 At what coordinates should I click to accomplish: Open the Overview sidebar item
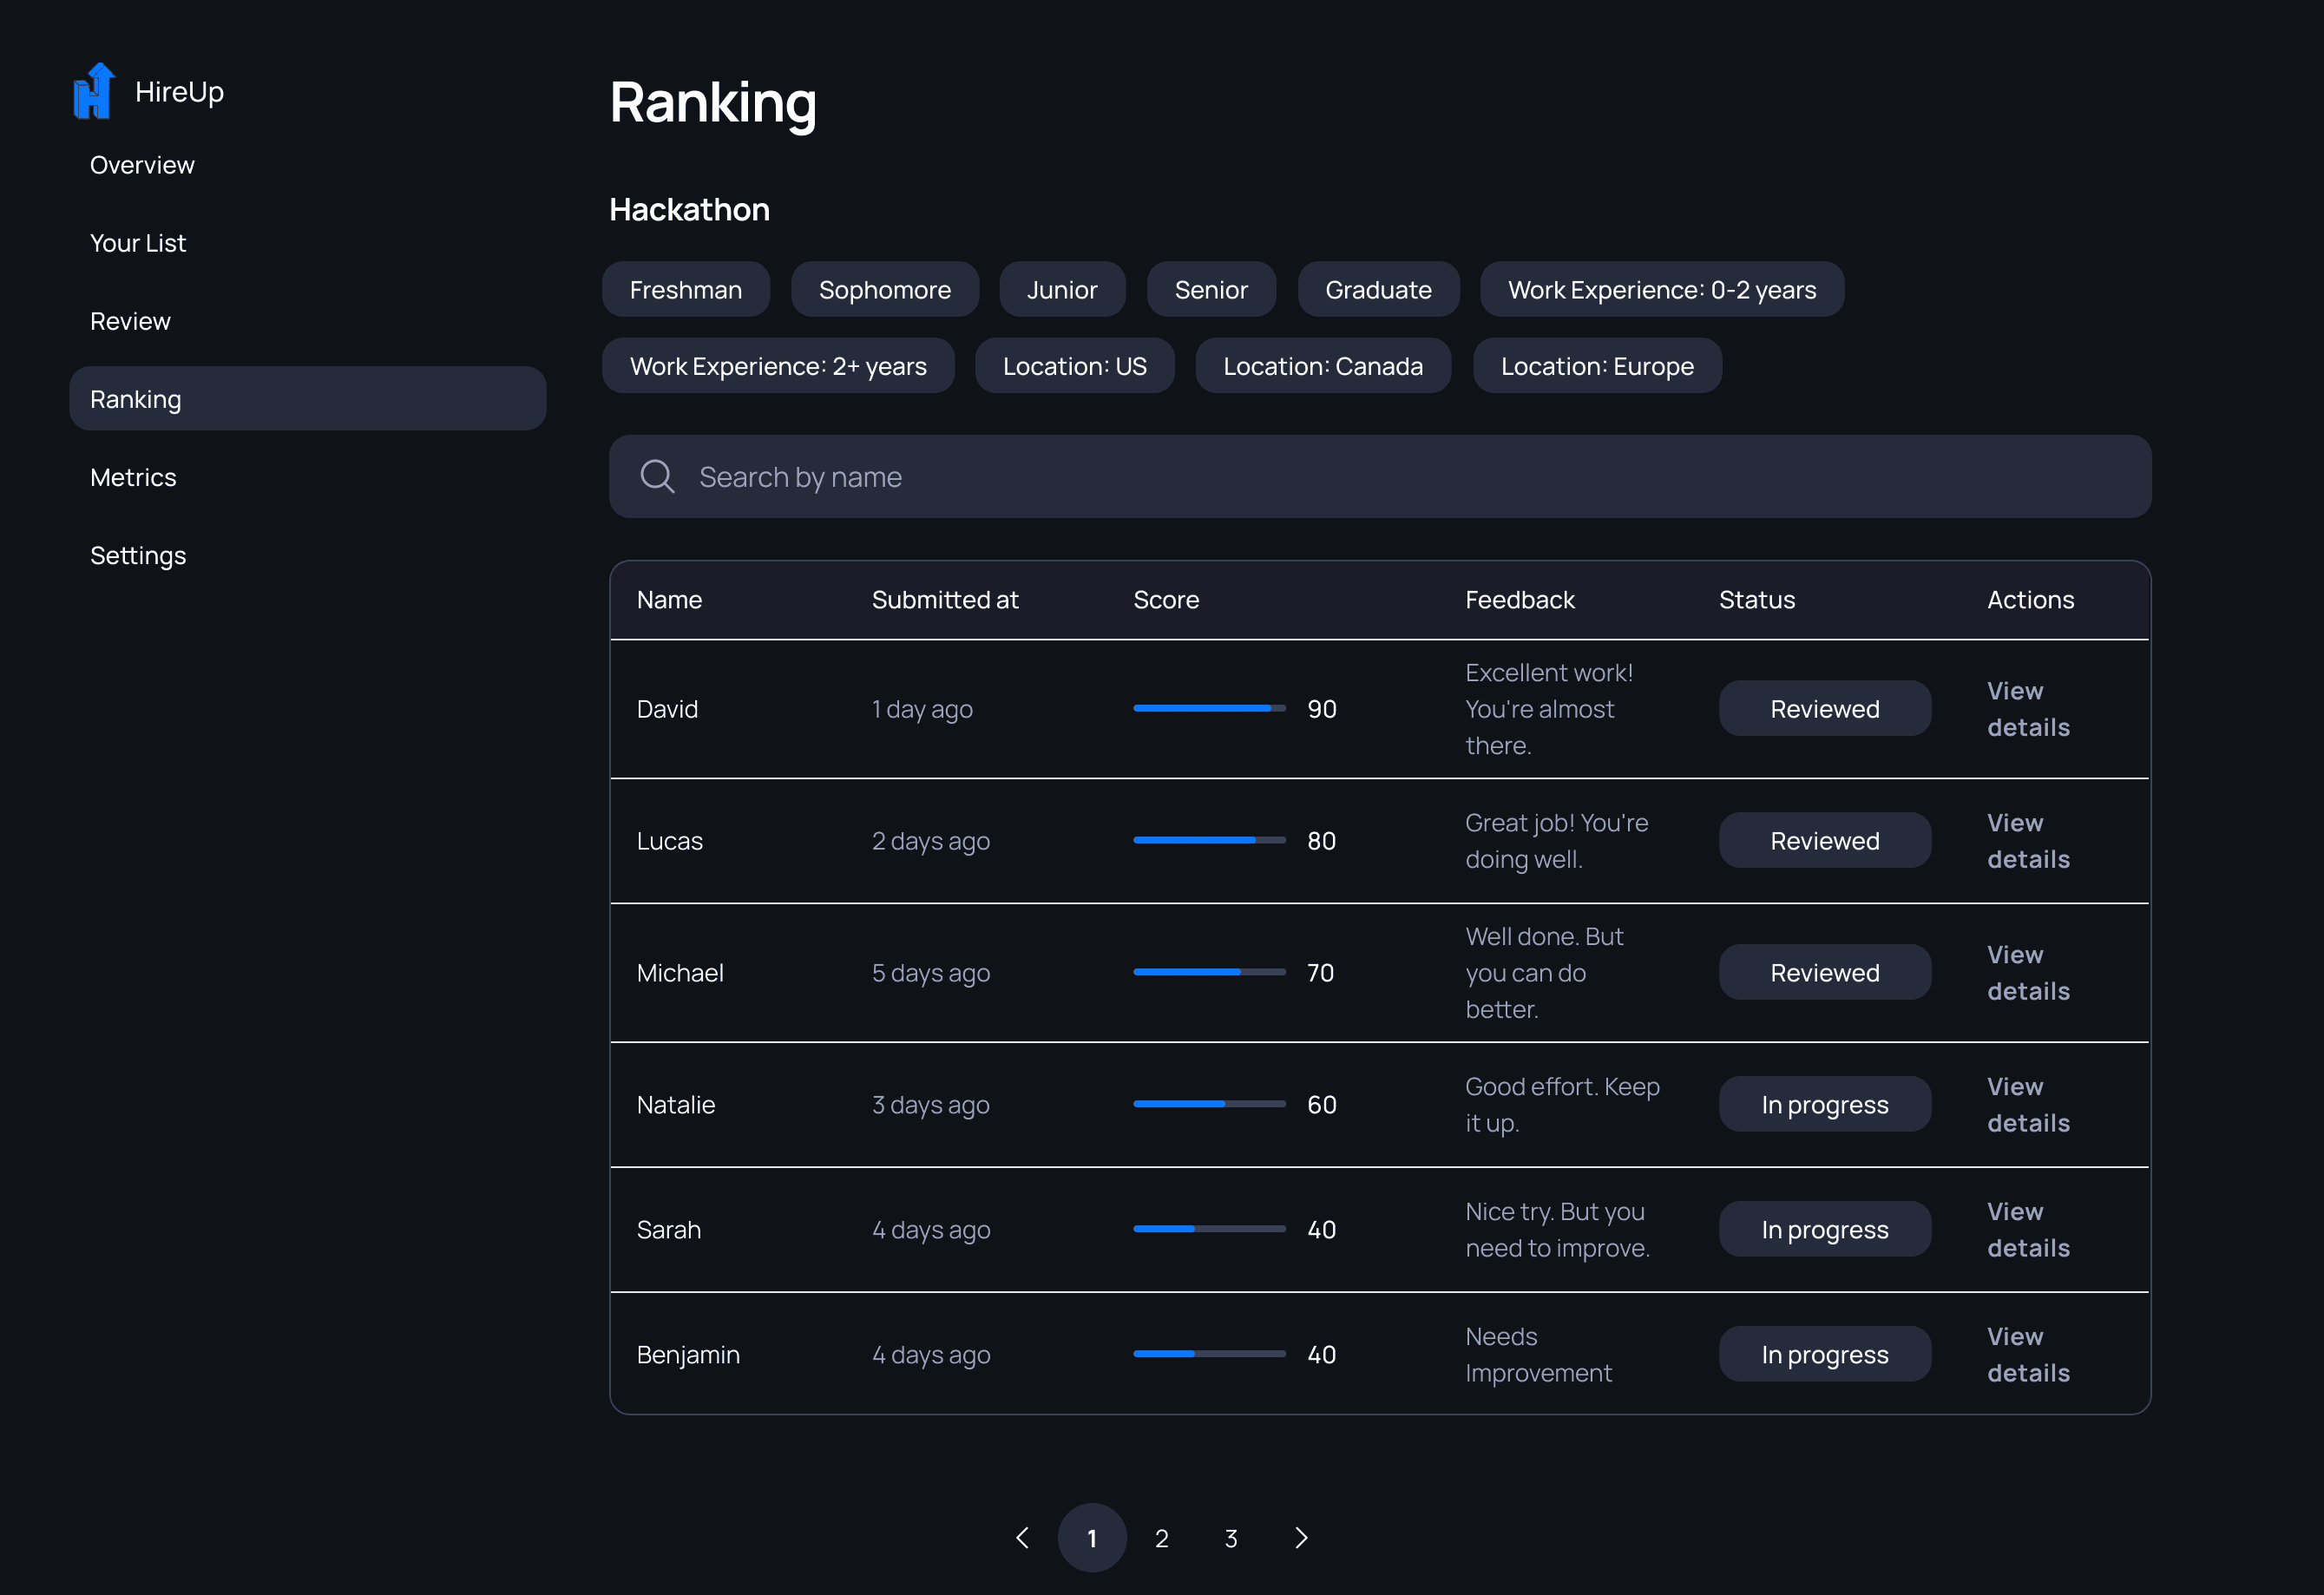(x=142, y=165)
